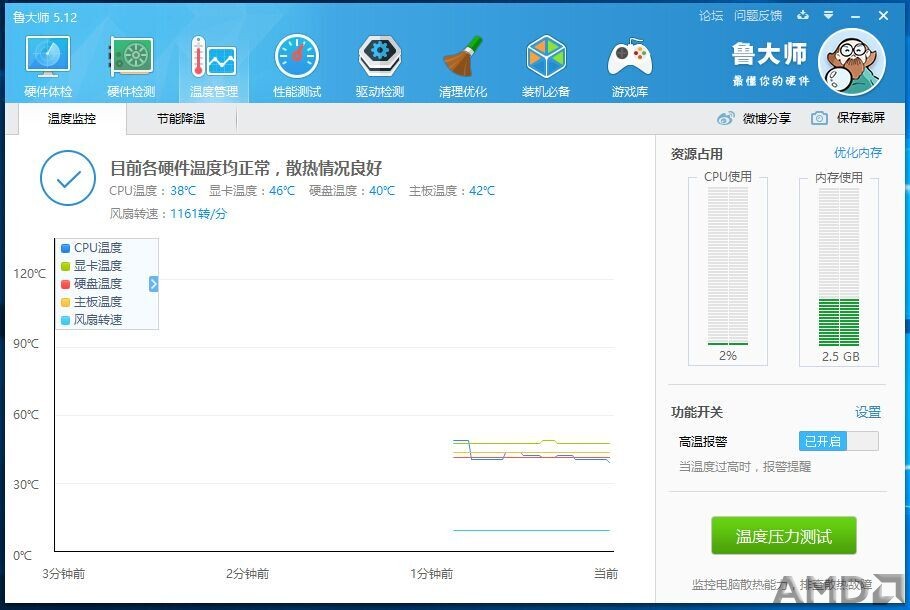The width and height of the screenshot is (910, 610).
Task: Click the 鲁大师 mascot avatar
Action: coord(852,62)
